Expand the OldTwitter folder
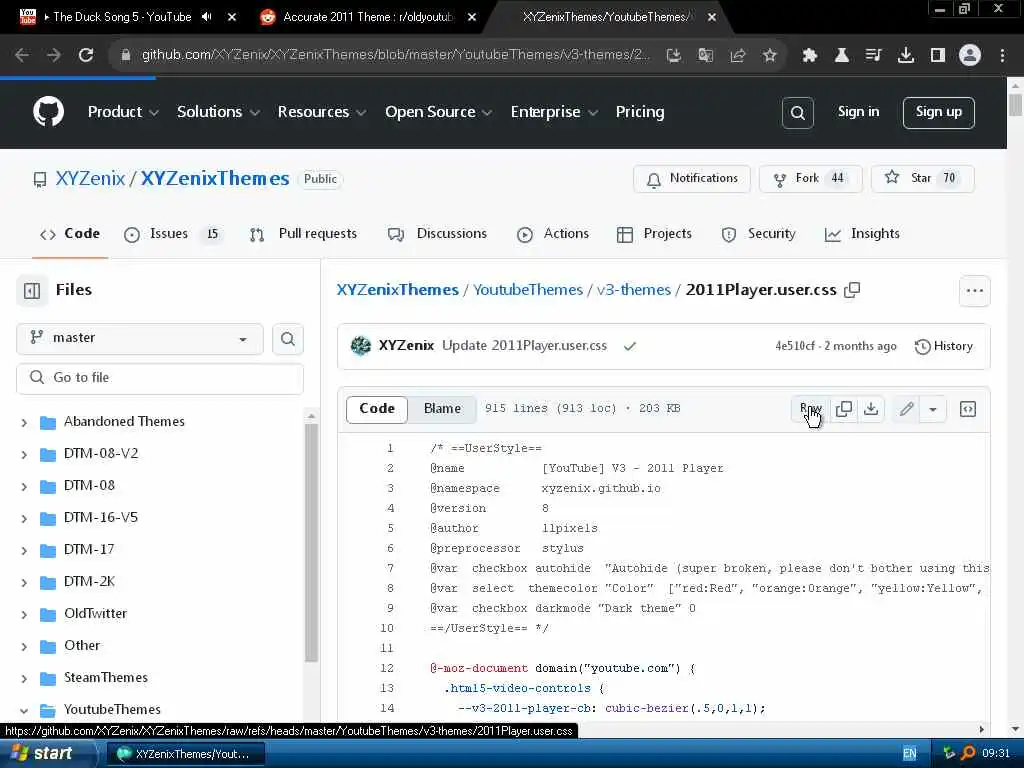Image resolution: width=1024 pixels, height=768 pixels. [x=24, y=615]
